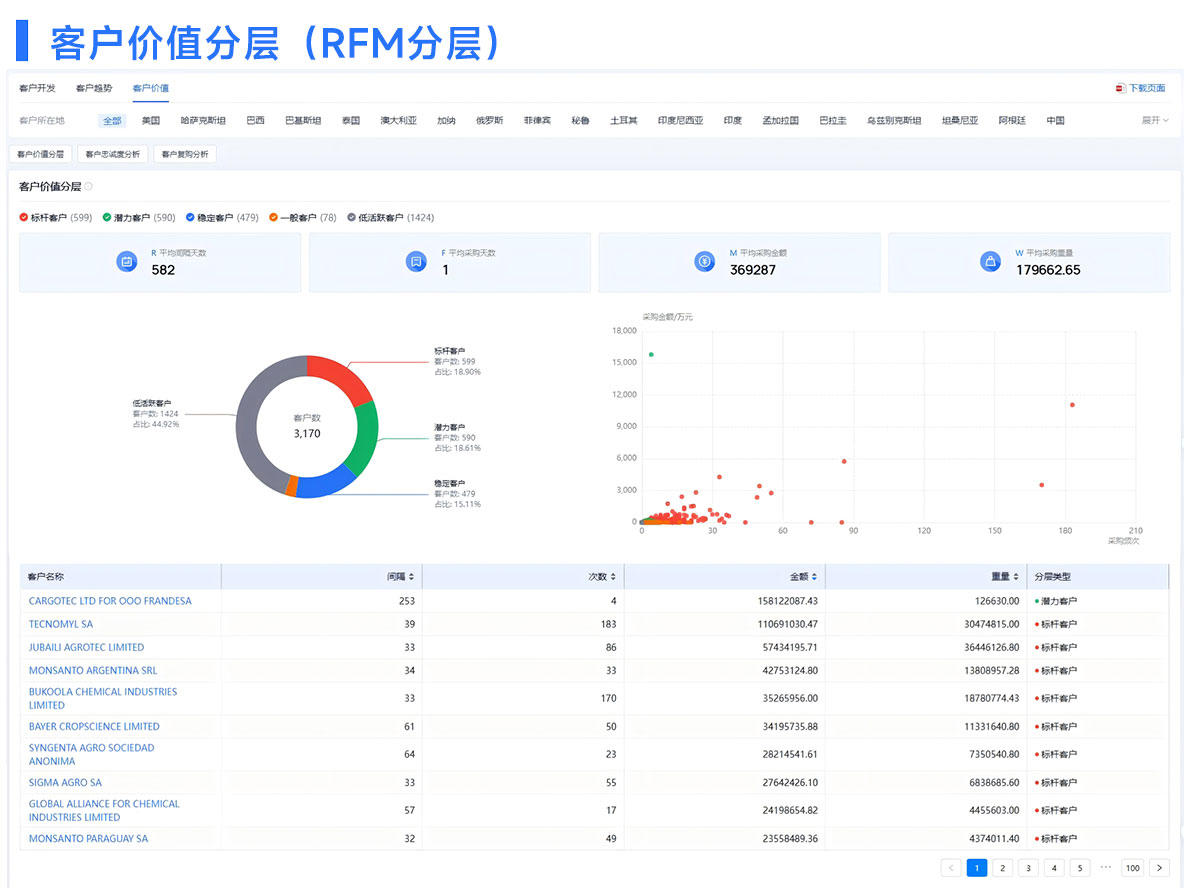Open TECNOMYL SA customer link
Screen dimensions: 1190x888
(x=61, y=625)
